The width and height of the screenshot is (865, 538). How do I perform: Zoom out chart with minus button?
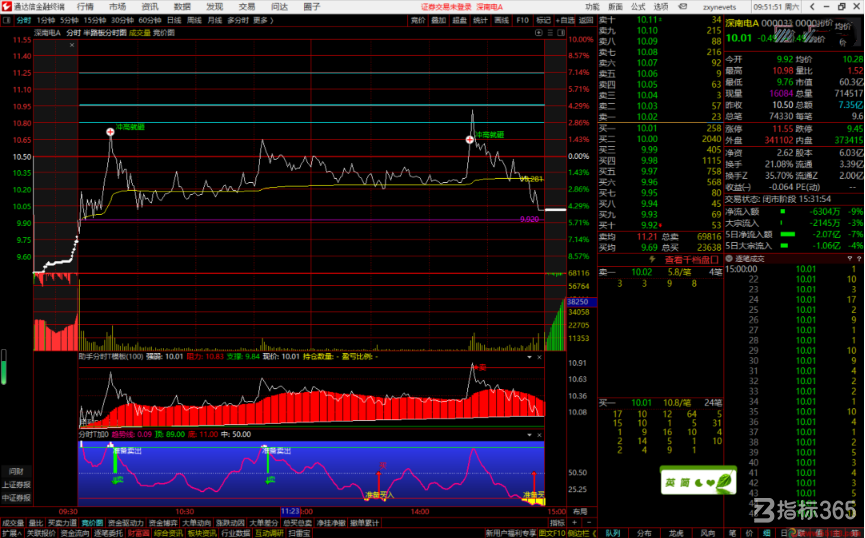pos(588,523)
